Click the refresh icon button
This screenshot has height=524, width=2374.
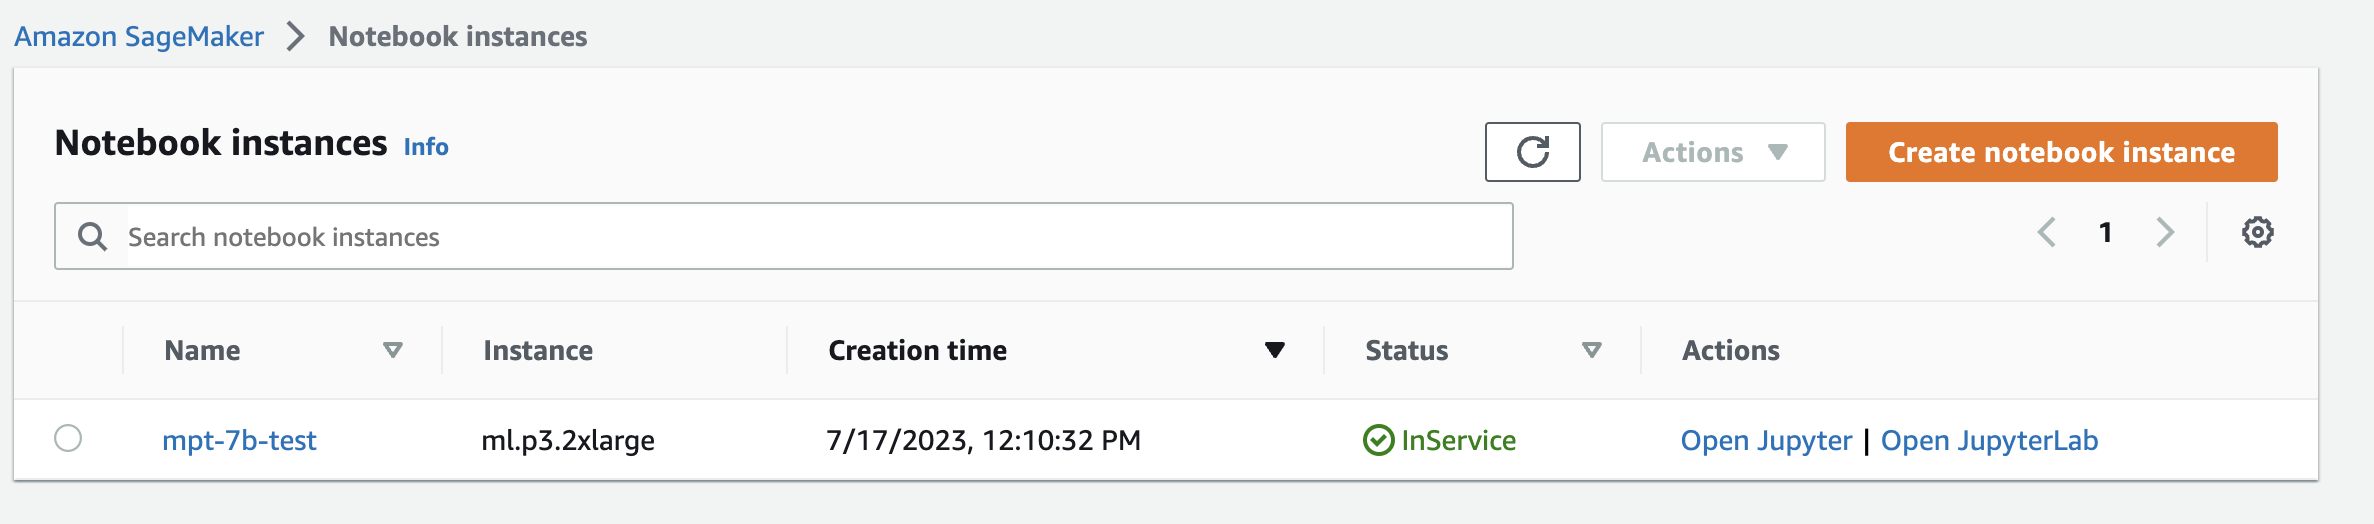(x=1532, y=152)
